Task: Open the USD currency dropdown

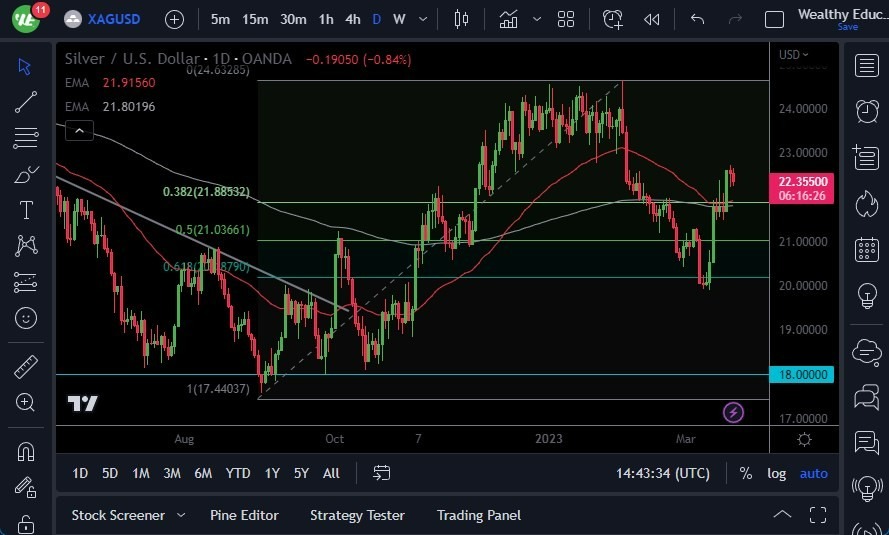Action: (794, 55)
